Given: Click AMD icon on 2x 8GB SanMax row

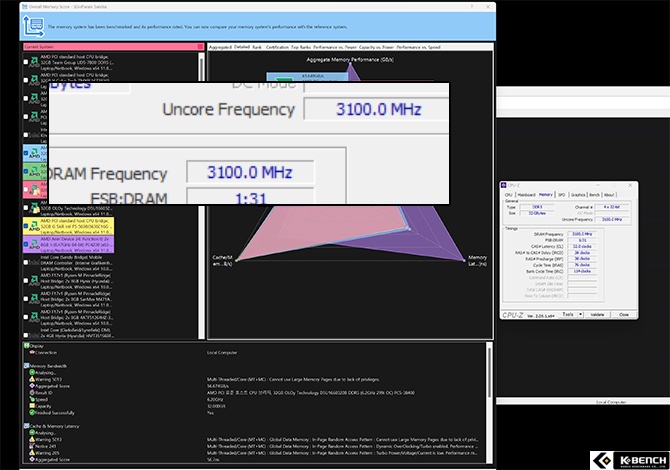Looking at the screenshot, I should tap(34, 299).
